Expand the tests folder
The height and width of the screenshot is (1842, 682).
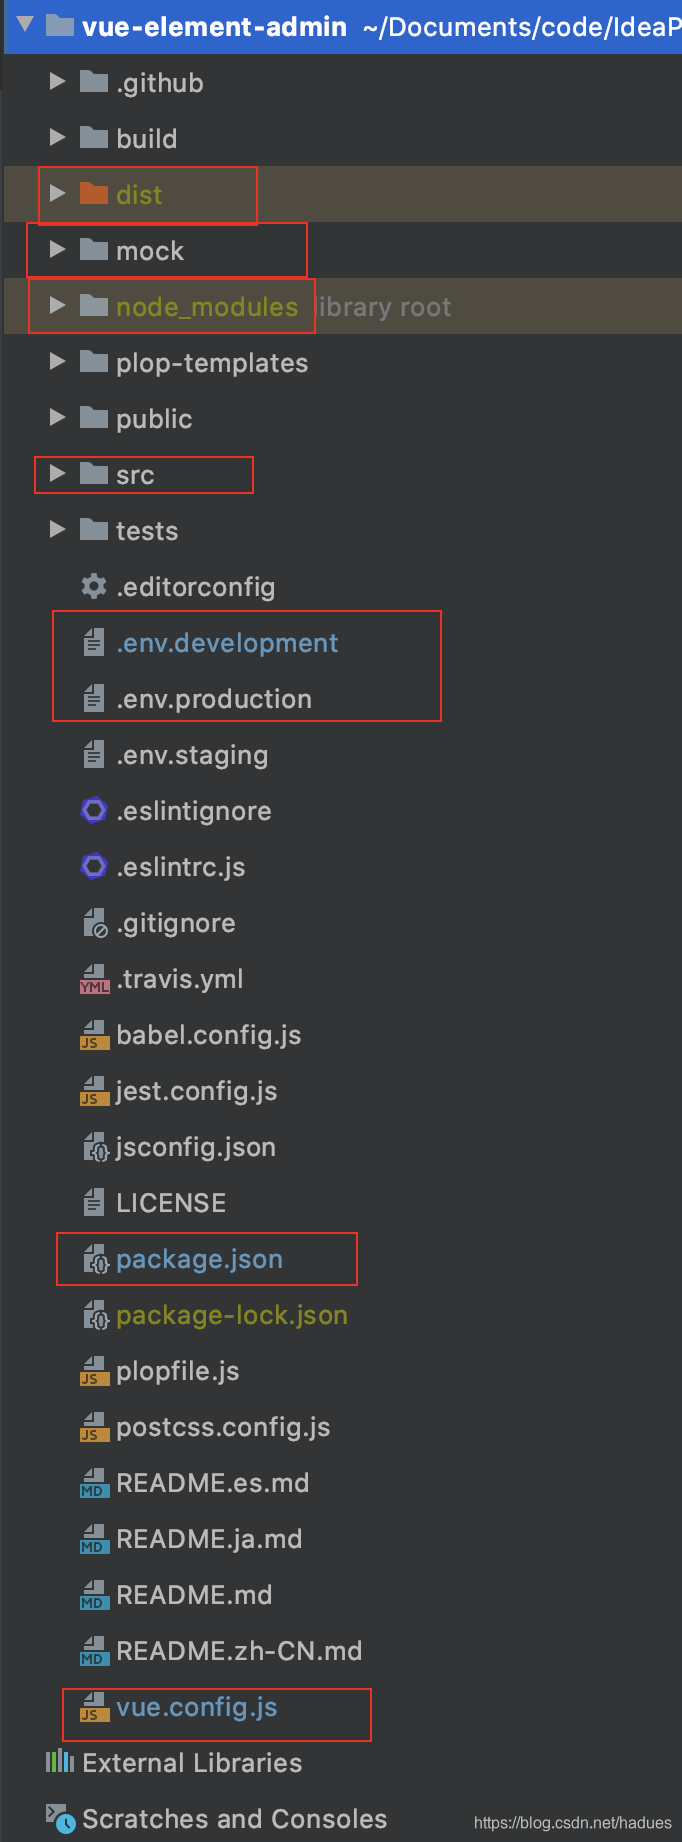57,530
